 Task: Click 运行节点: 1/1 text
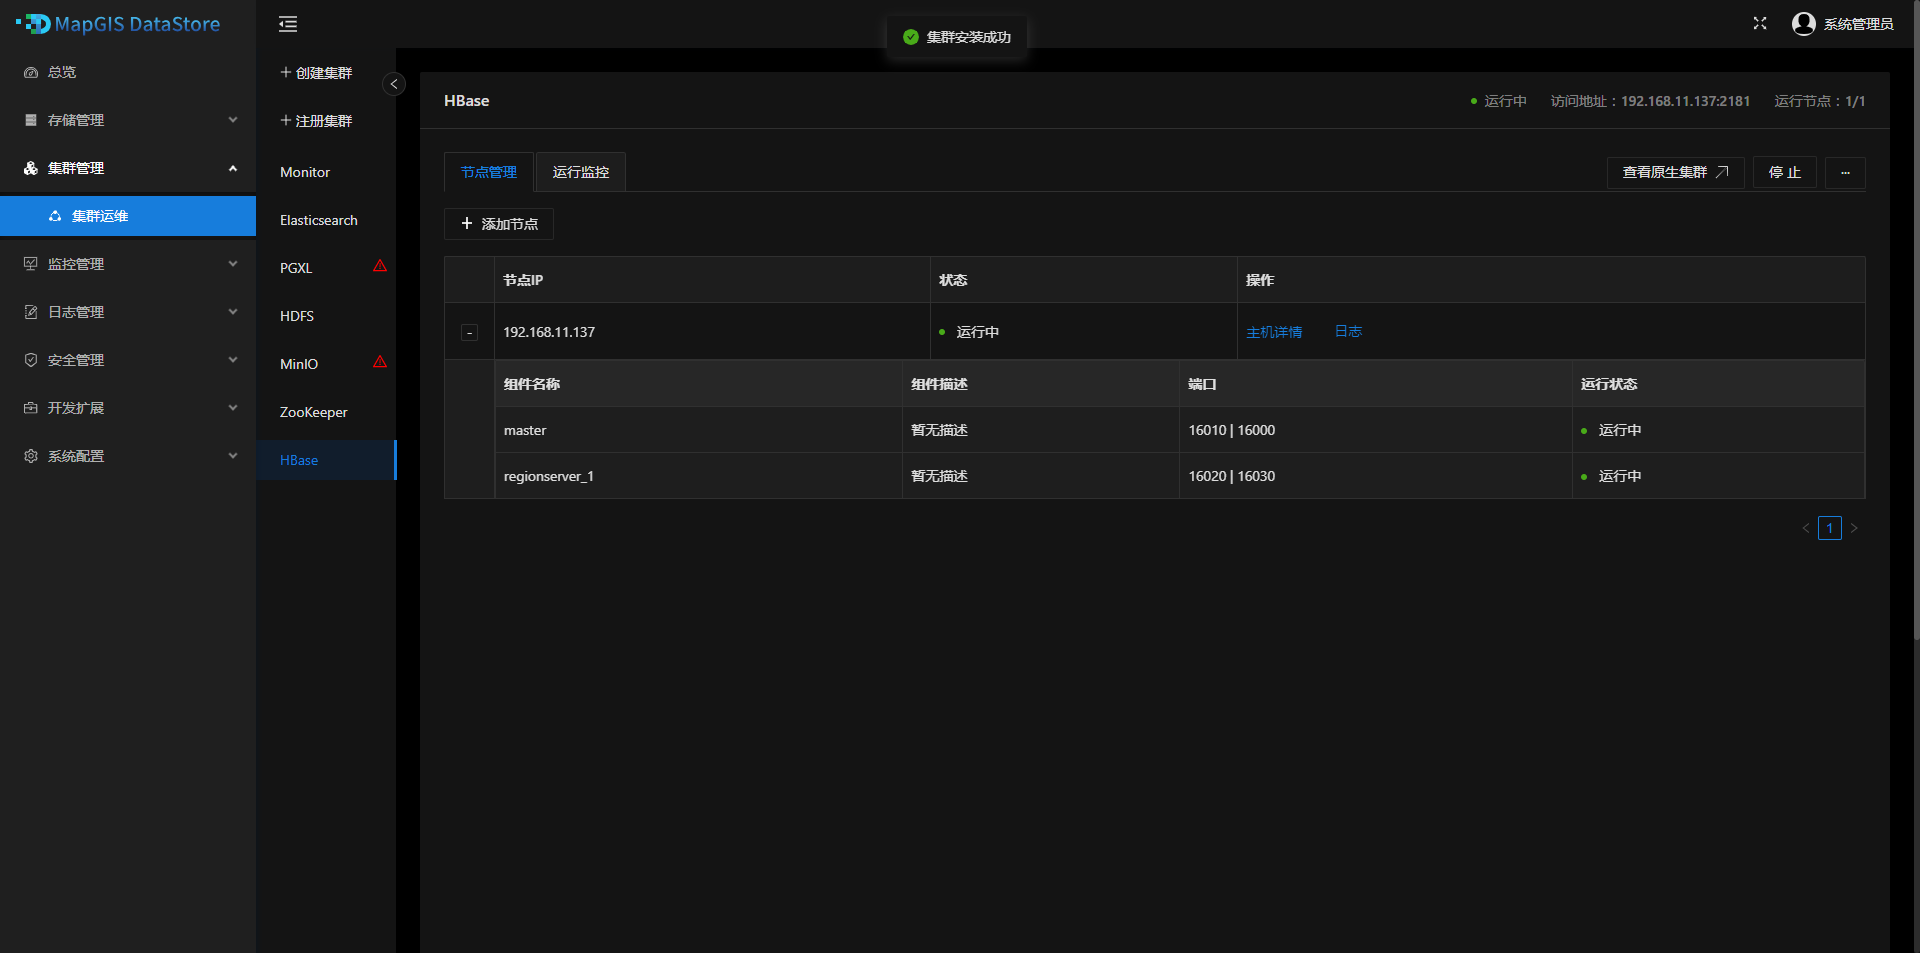1820,101
